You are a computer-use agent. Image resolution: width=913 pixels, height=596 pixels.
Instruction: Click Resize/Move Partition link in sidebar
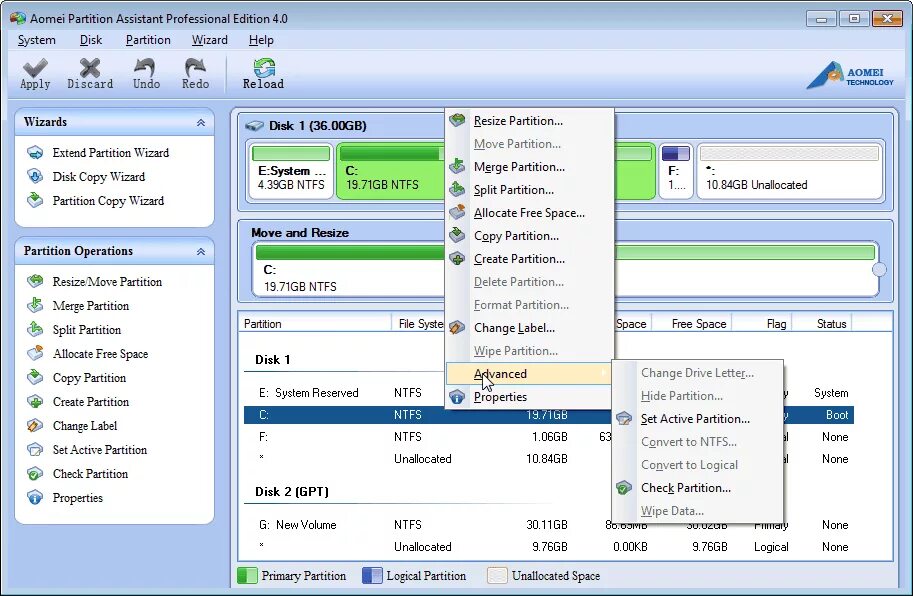coord(107,282)
